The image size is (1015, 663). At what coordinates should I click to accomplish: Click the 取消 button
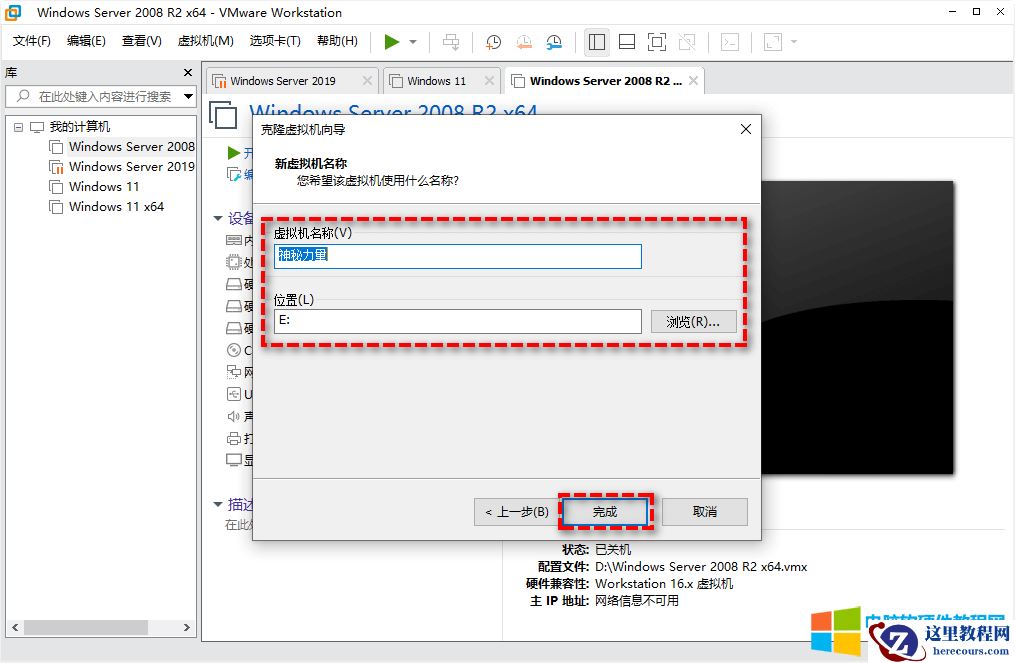click(x=704, y=512)
